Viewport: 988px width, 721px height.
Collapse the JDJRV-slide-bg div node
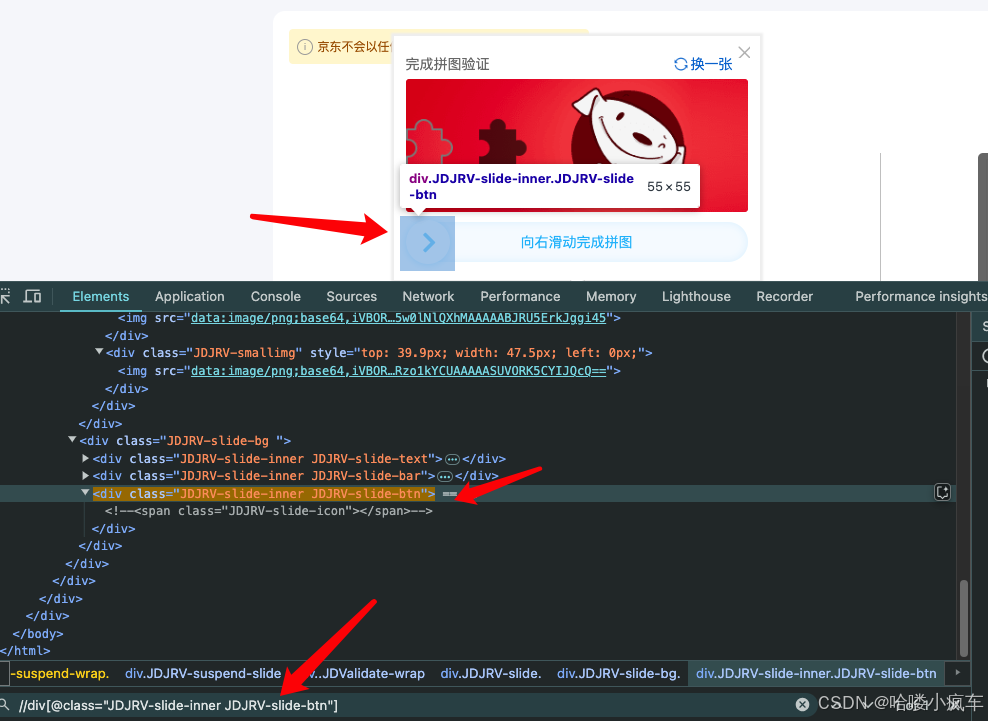(x=72, y=439)
